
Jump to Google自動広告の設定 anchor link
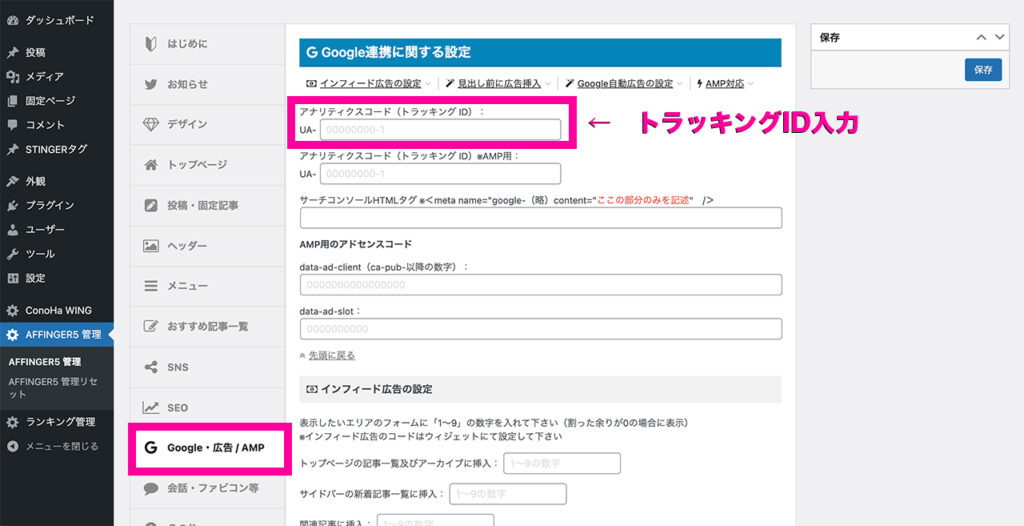pyautogui.click(x=625, y=84)
